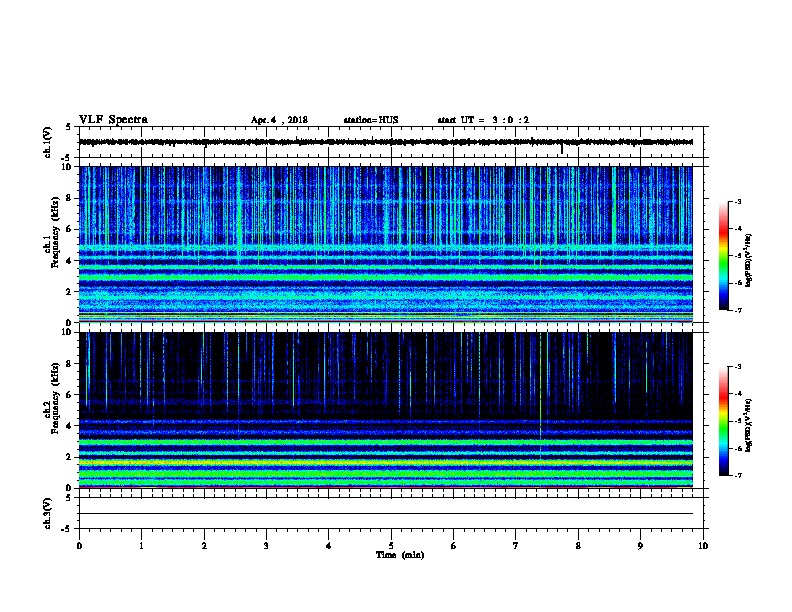
Task: Click the ch.1 spectrogram colorbar
Action: click(x=723, y=256)
